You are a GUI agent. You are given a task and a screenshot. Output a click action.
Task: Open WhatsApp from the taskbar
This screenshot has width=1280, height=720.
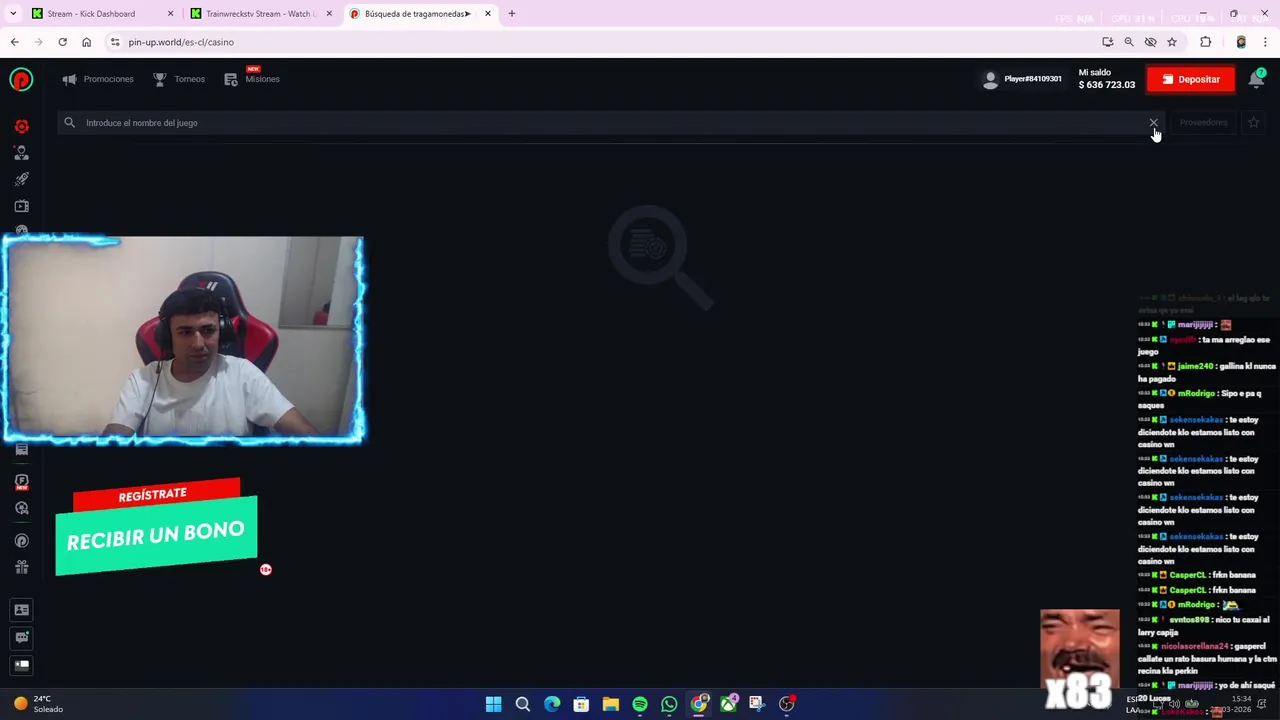[x=669, y=704]
